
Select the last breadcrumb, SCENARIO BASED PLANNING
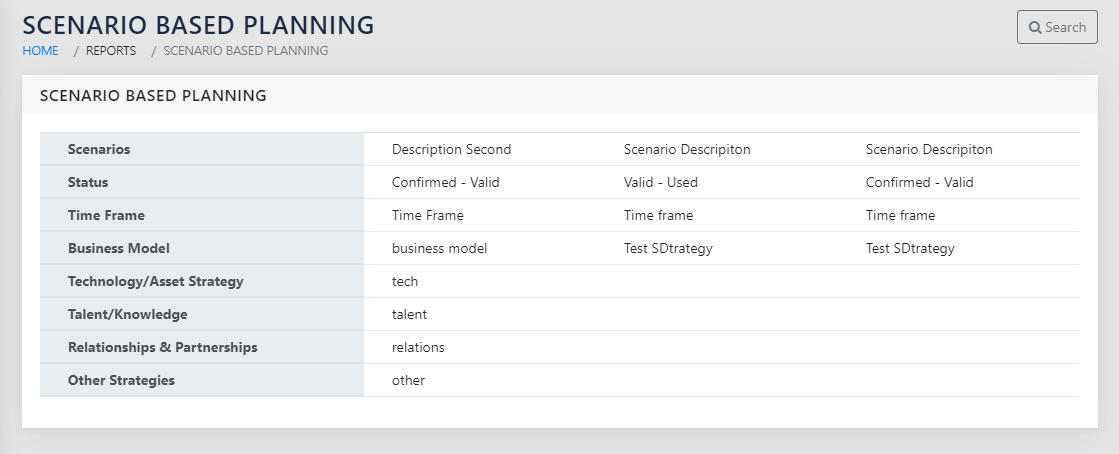245,50
